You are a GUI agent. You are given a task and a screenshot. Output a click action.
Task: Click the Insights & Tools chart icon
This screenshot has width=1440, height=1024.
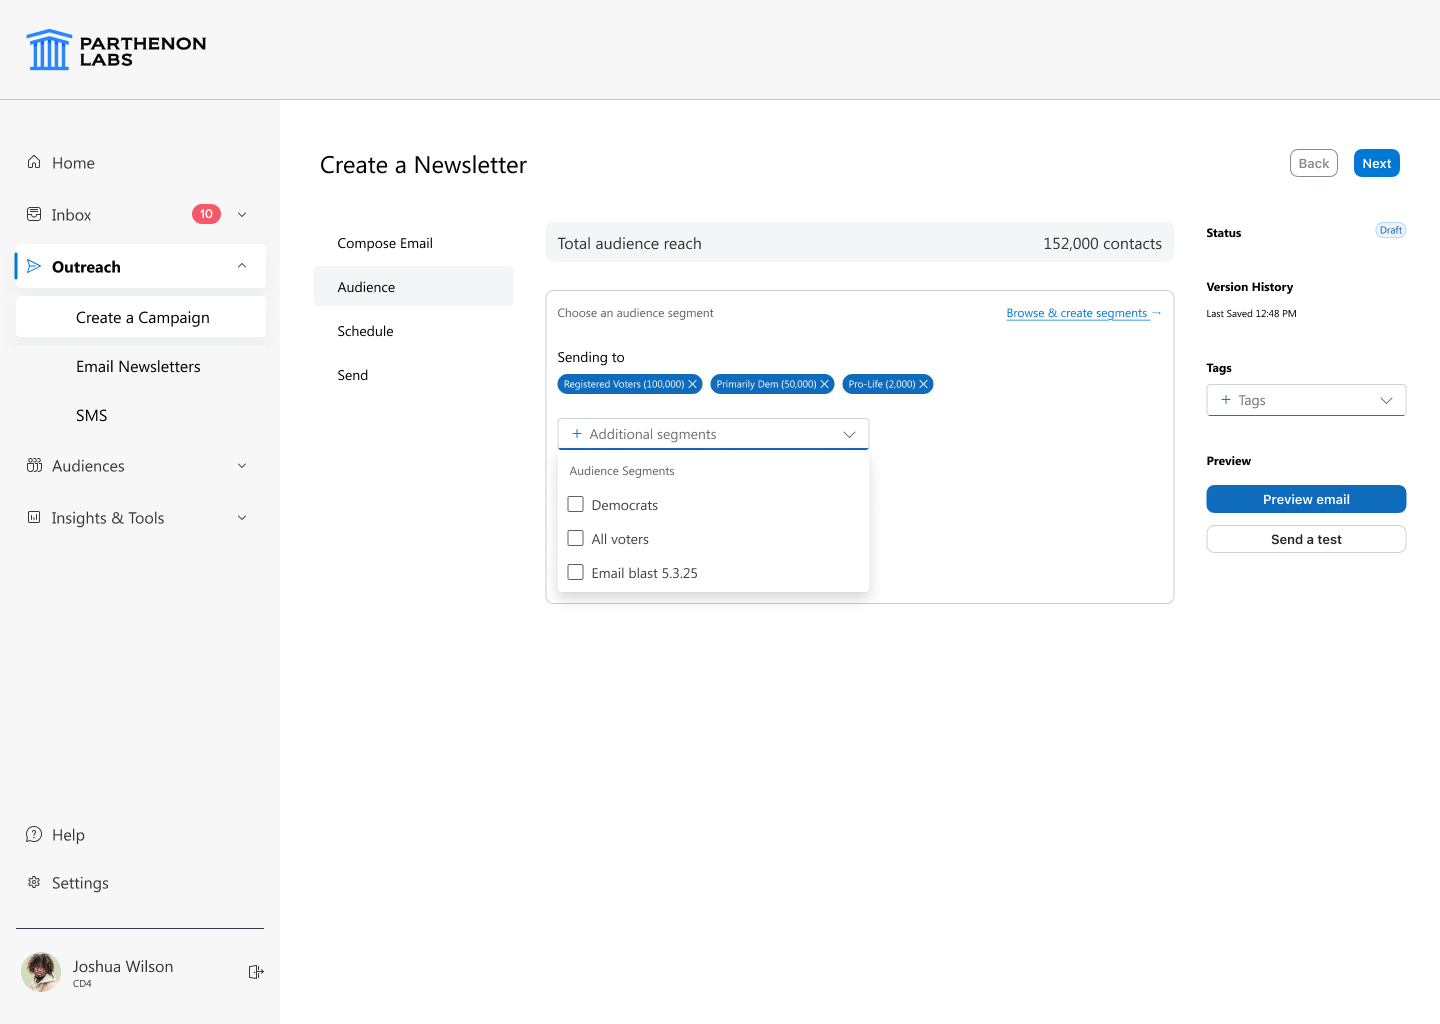[x=34, y=517]
